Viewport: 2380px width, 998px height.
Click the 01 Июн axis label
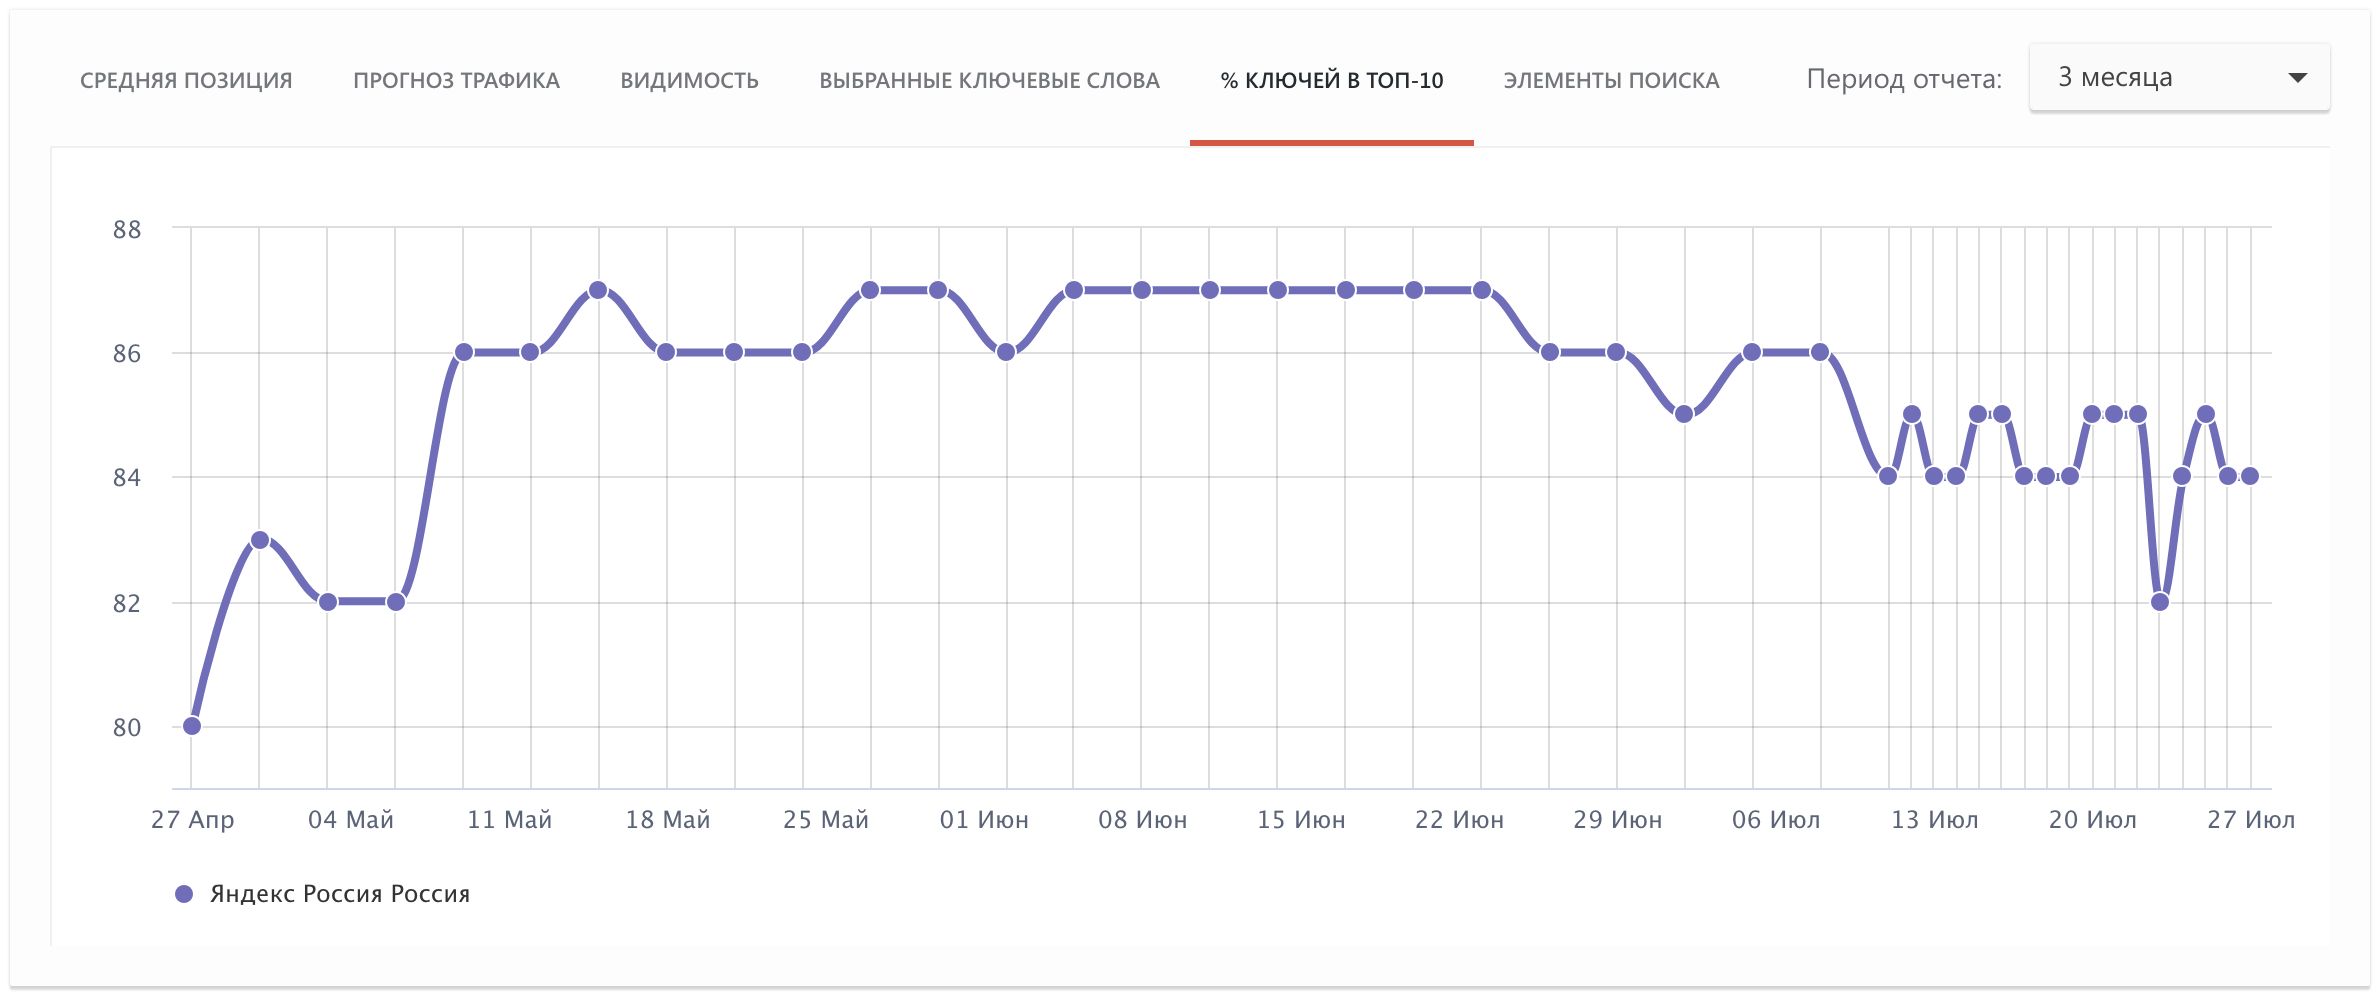coord(984,820)
